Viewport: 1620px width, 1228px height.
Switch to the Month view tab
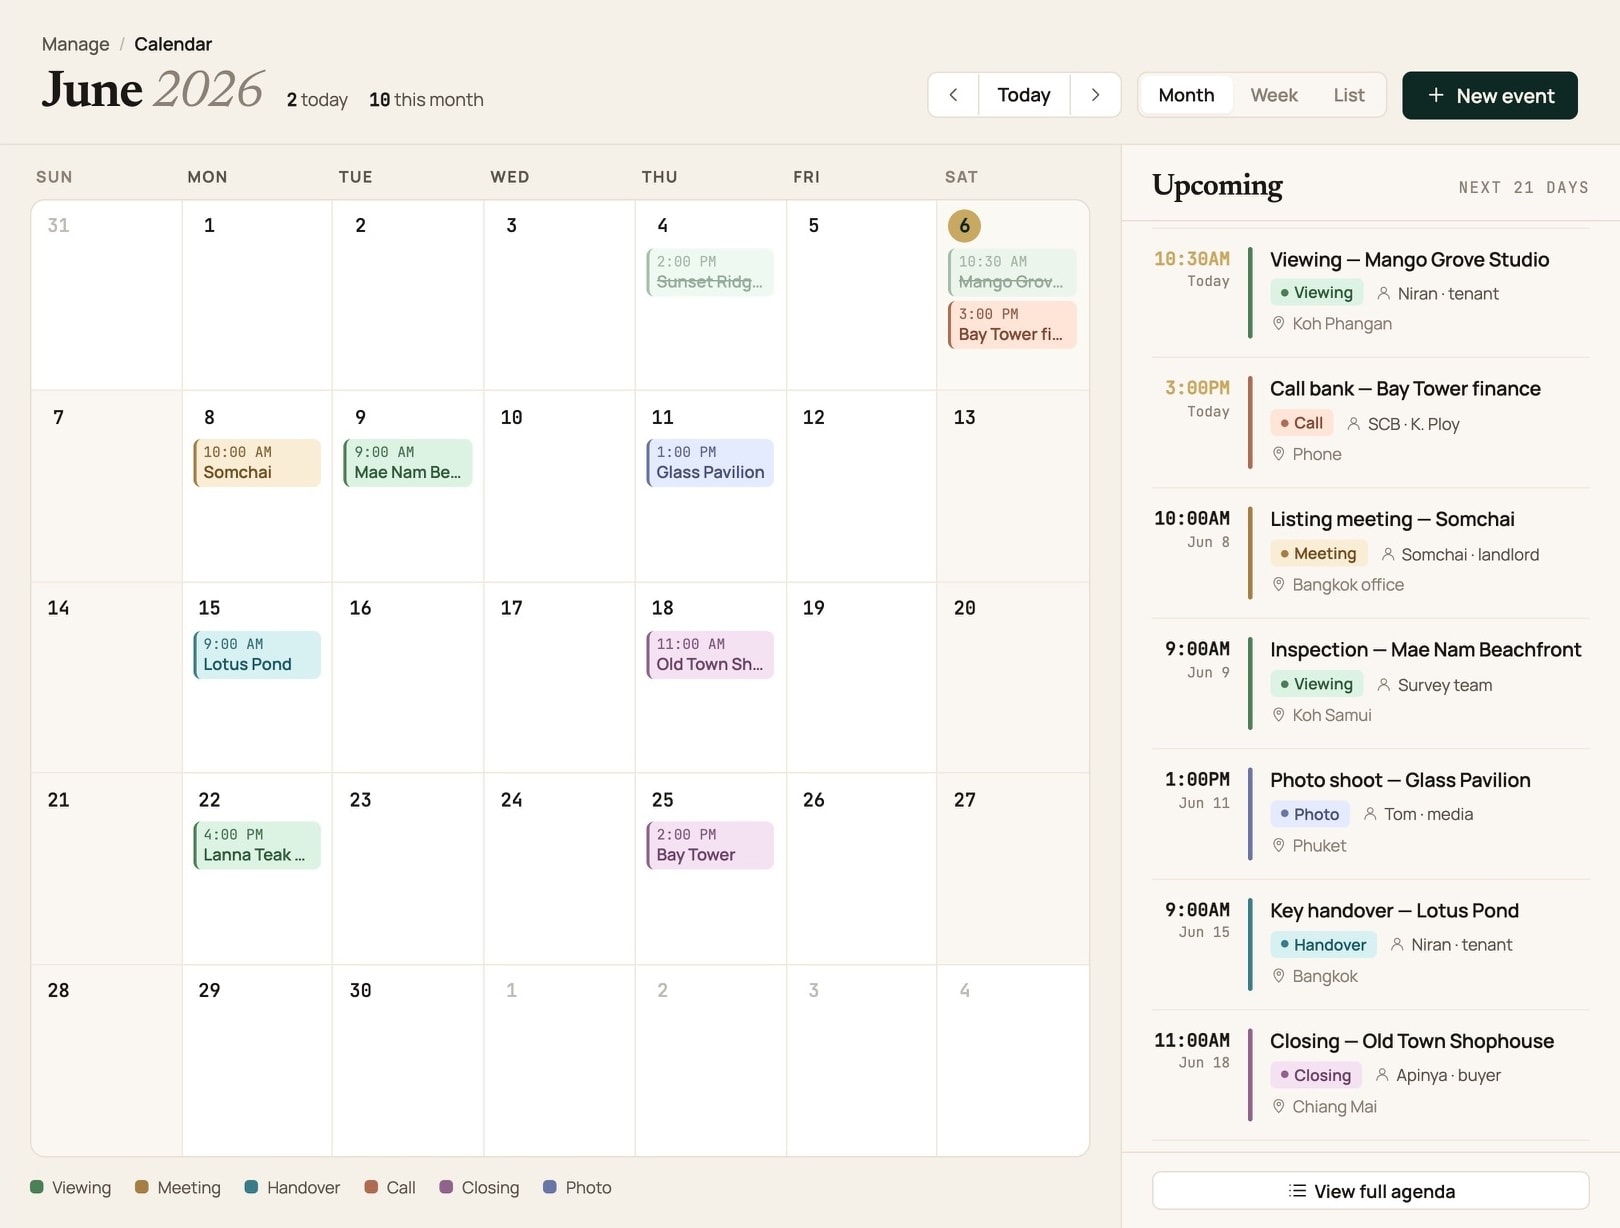pos(1186,95)
